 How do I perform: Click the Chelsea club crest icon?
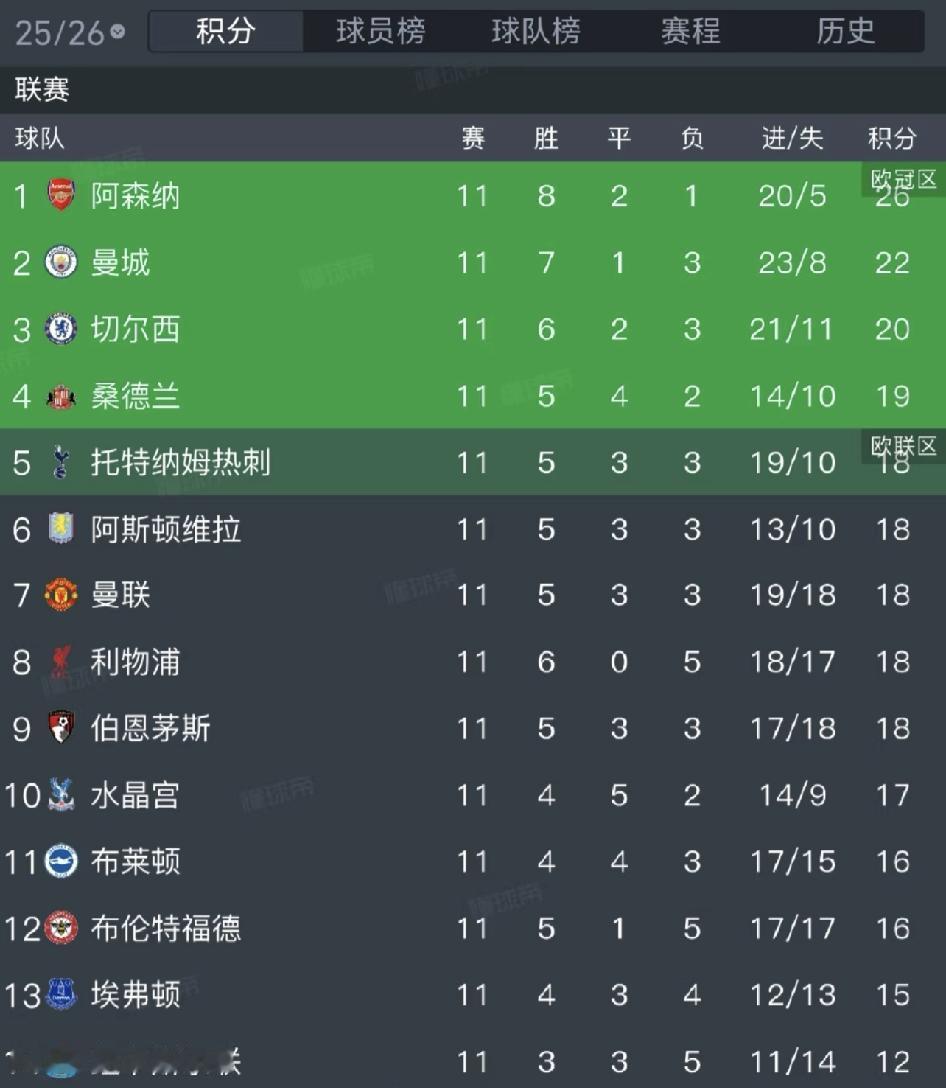coord(61,329)
